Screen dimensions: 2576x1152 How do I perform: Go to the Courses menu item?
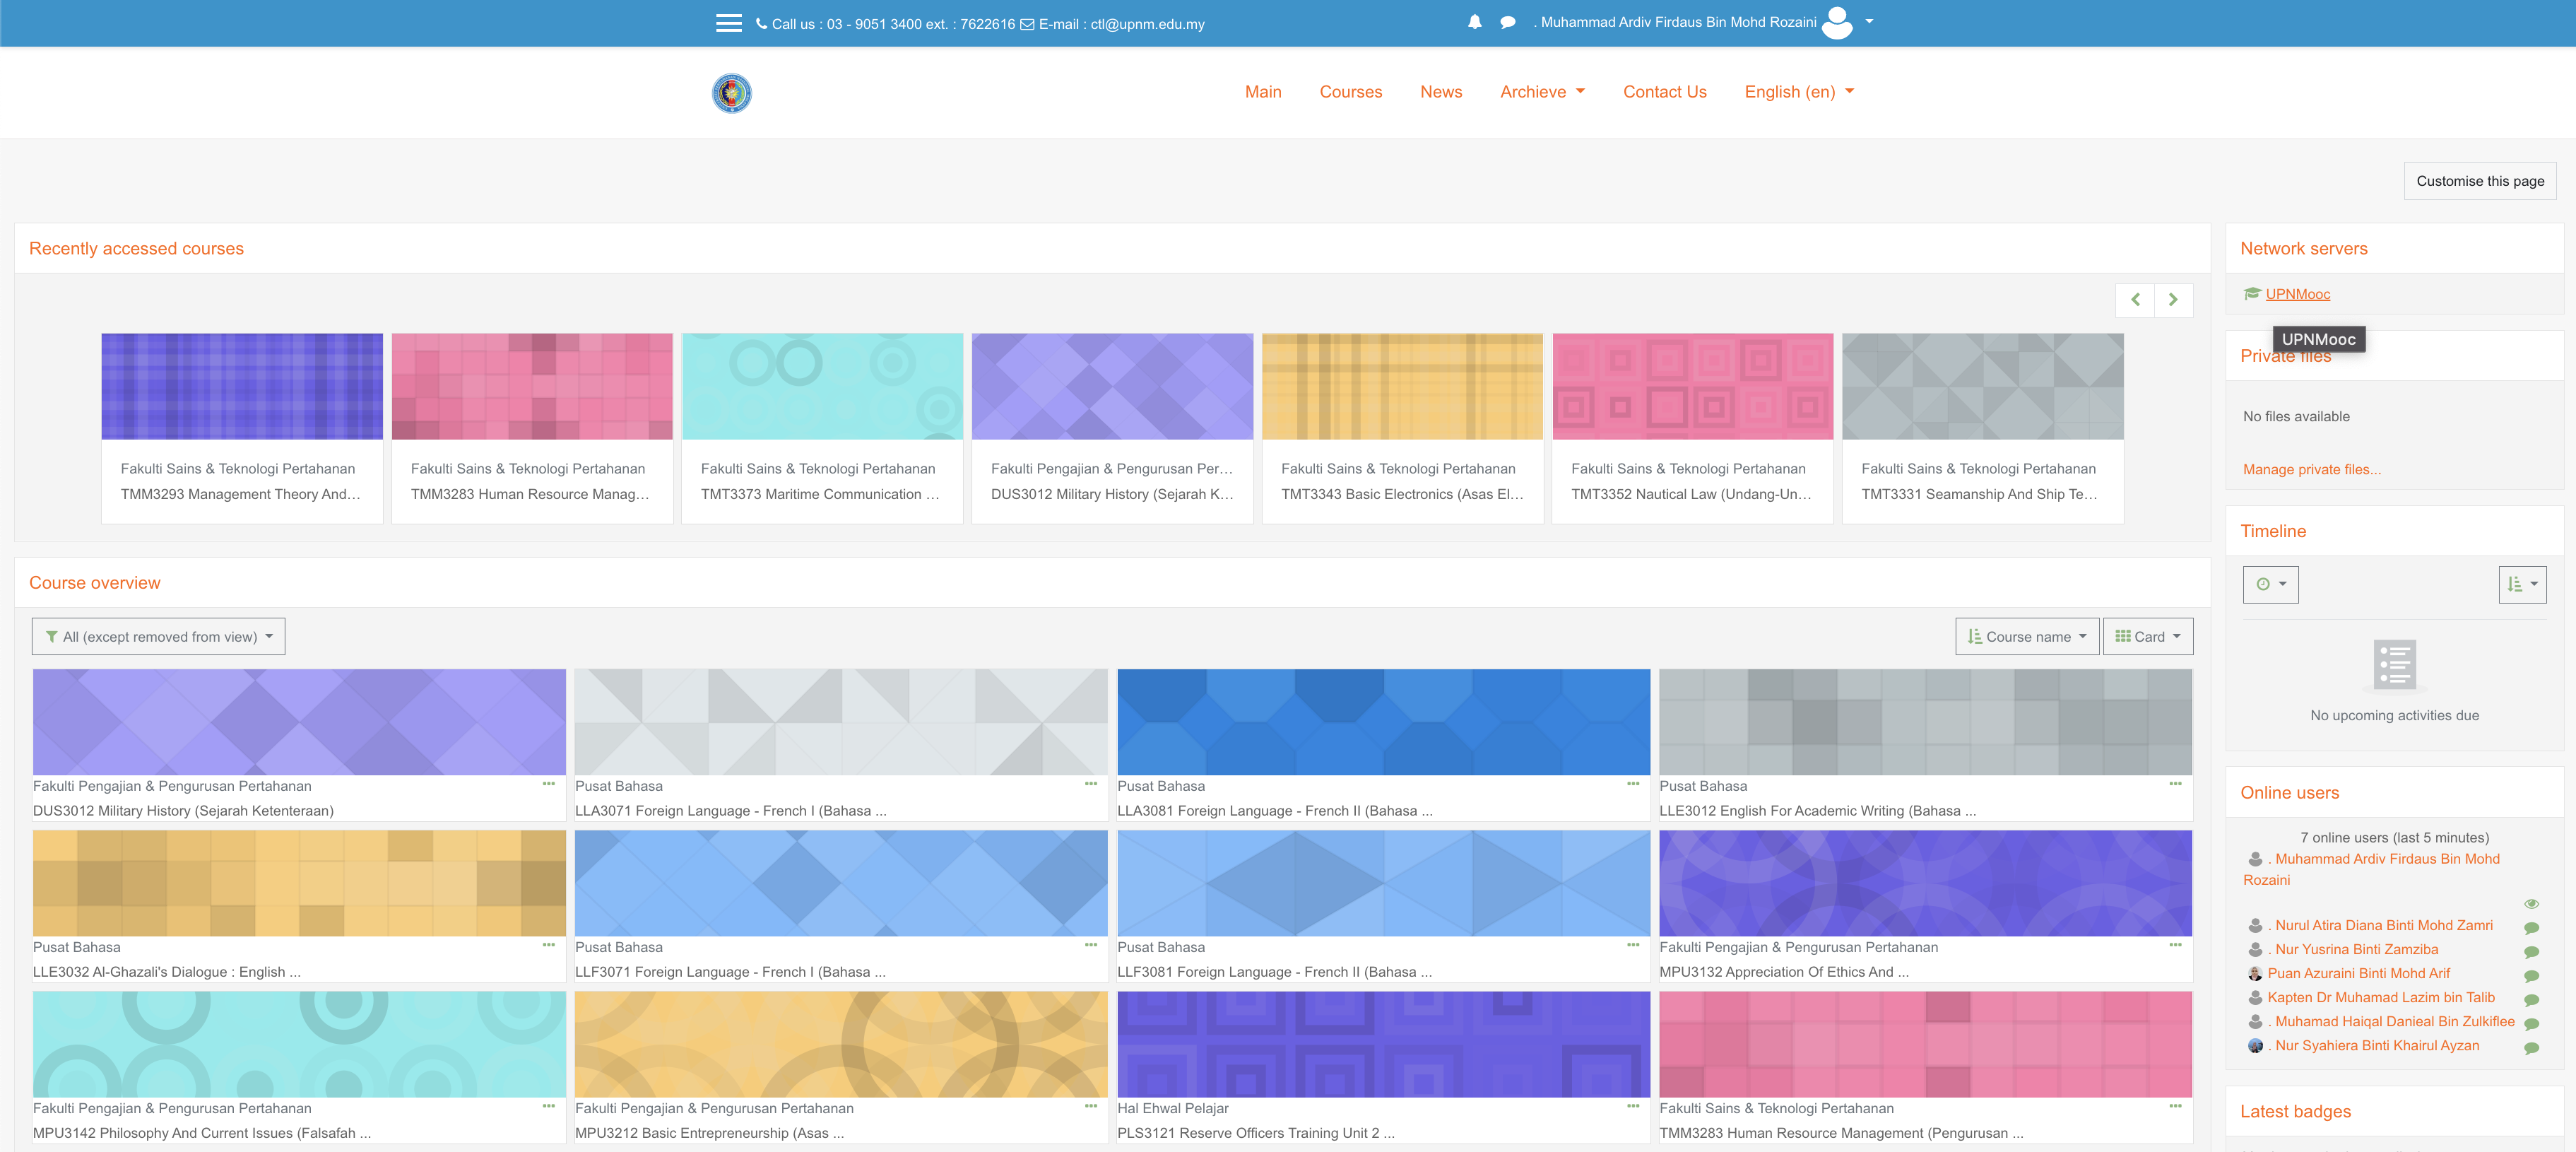point(1350,92)
